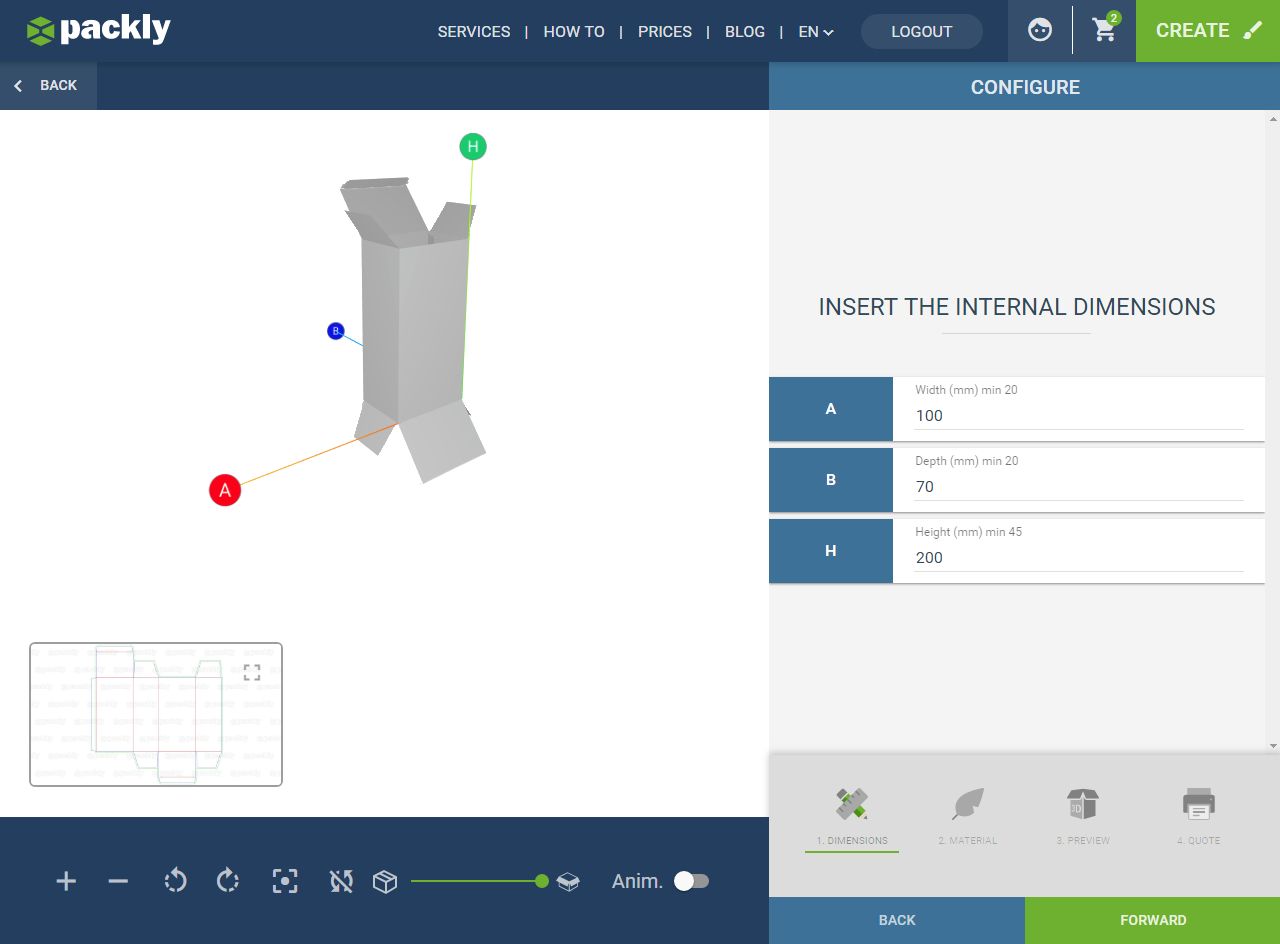The width and height of the screenshot is (1280, 944).
Task: Click the green FORWARD button
Action: click(x=1152, y=920)
